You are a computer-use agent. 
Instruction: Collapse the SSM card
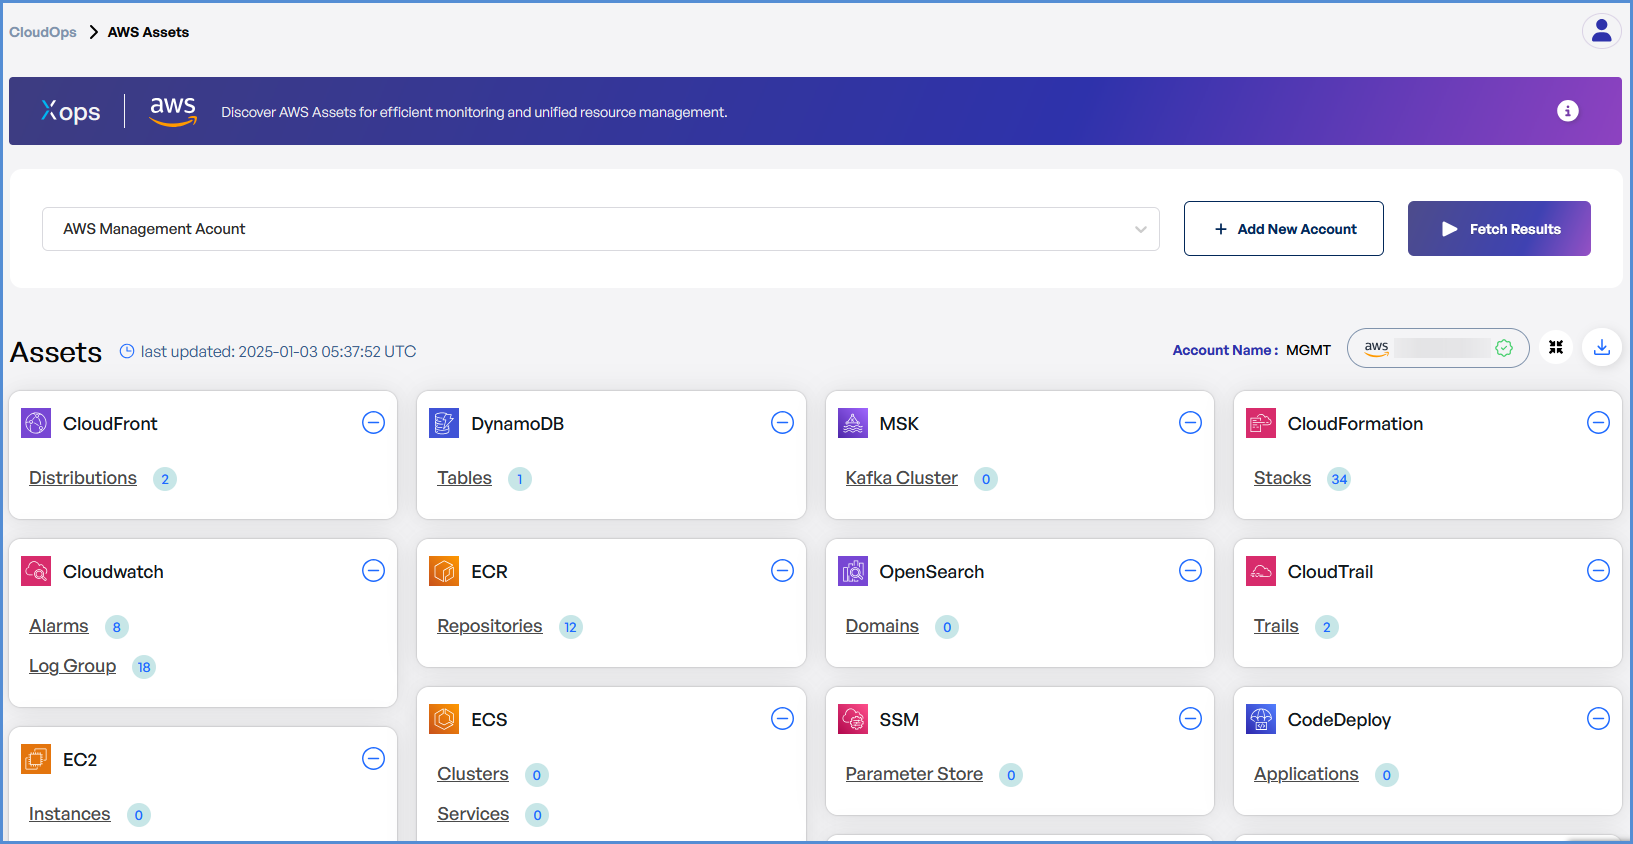click(x=1190, y=719)
